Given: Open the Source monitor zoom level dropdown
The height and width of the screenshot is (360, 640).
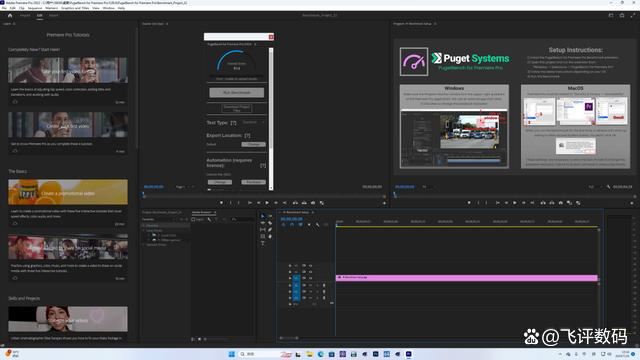Looking at the screenshot, I should 185,187.
